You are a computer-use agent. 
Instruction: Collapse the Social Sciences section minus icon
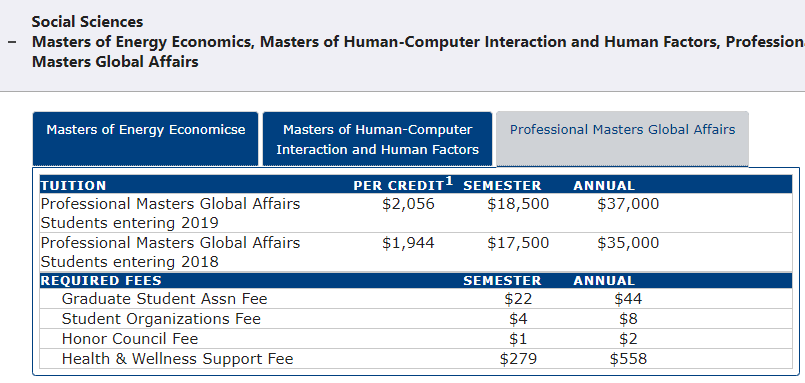tap(12, 42)
